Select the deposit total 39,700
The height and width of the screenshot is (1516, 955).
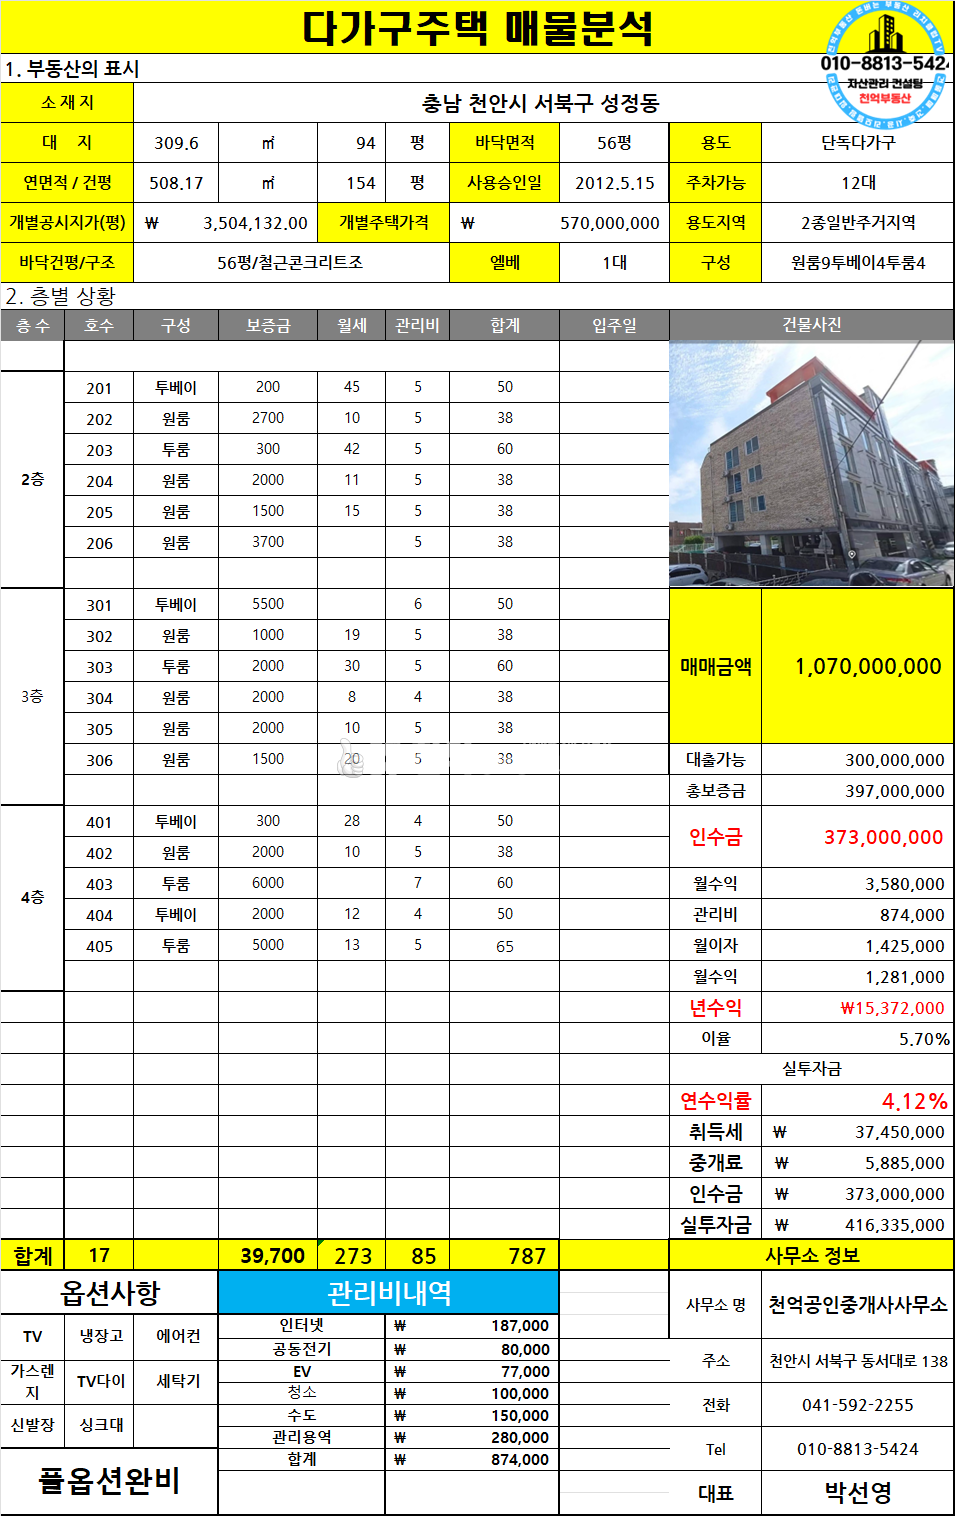(272, 1256)
